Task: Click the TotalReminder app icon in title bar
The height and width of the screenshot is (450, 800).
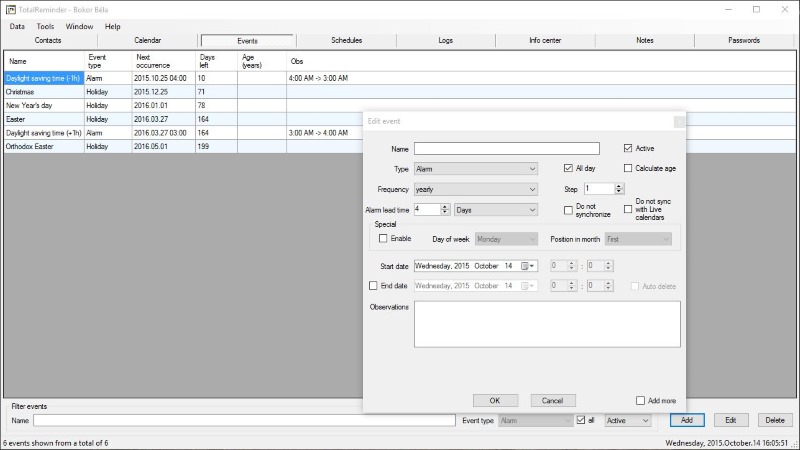Action: pos(11,9)
